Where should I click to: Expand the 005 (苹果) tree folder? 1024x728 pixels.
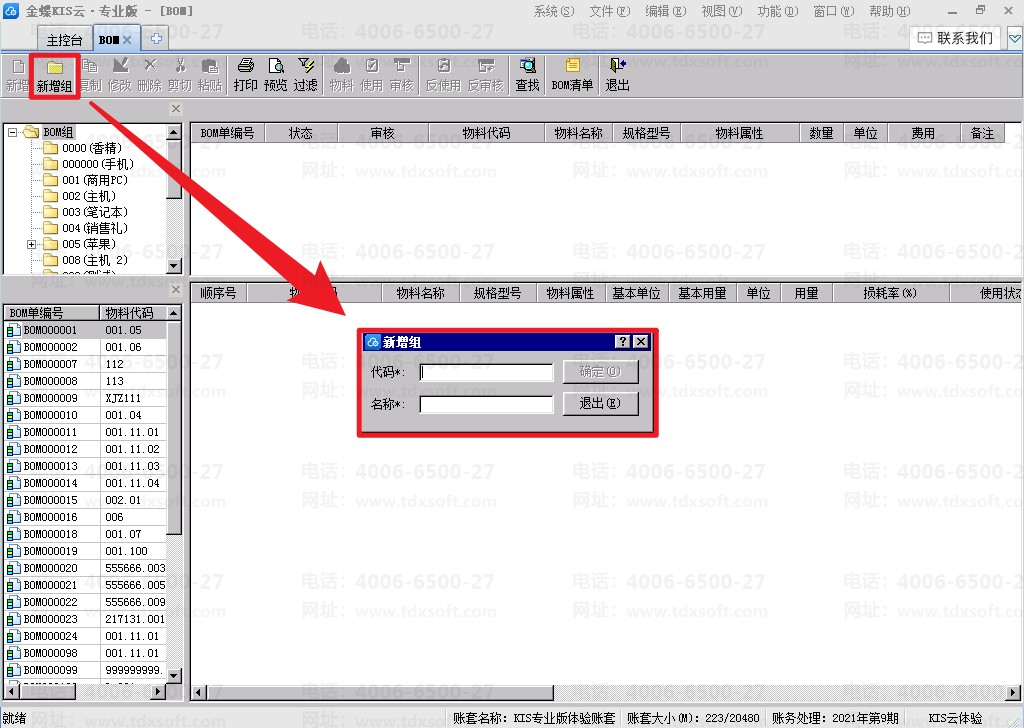pyautogui.click(x=31, y=244)
